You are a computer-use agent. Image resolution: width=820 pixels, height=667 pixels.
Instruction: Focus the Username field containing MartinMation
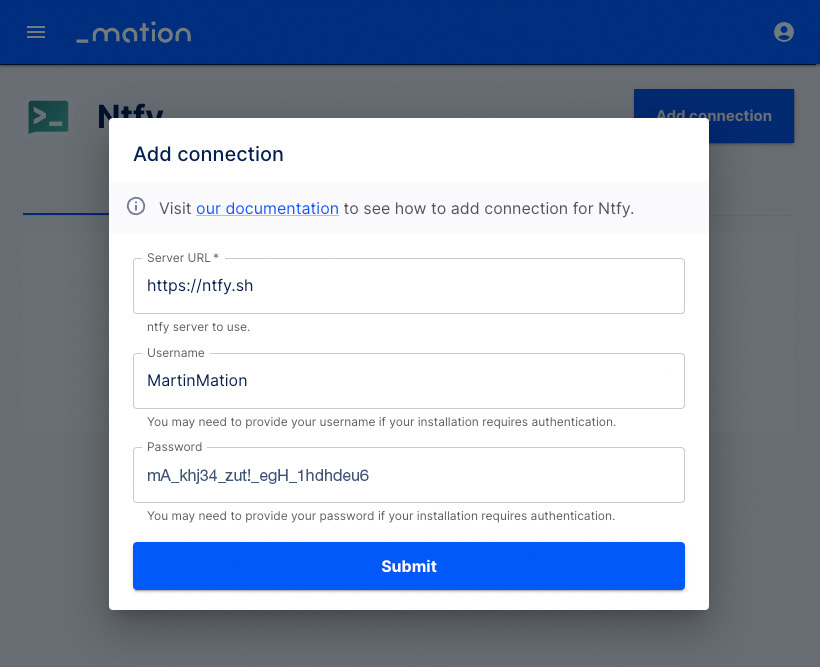pos(408,381)
